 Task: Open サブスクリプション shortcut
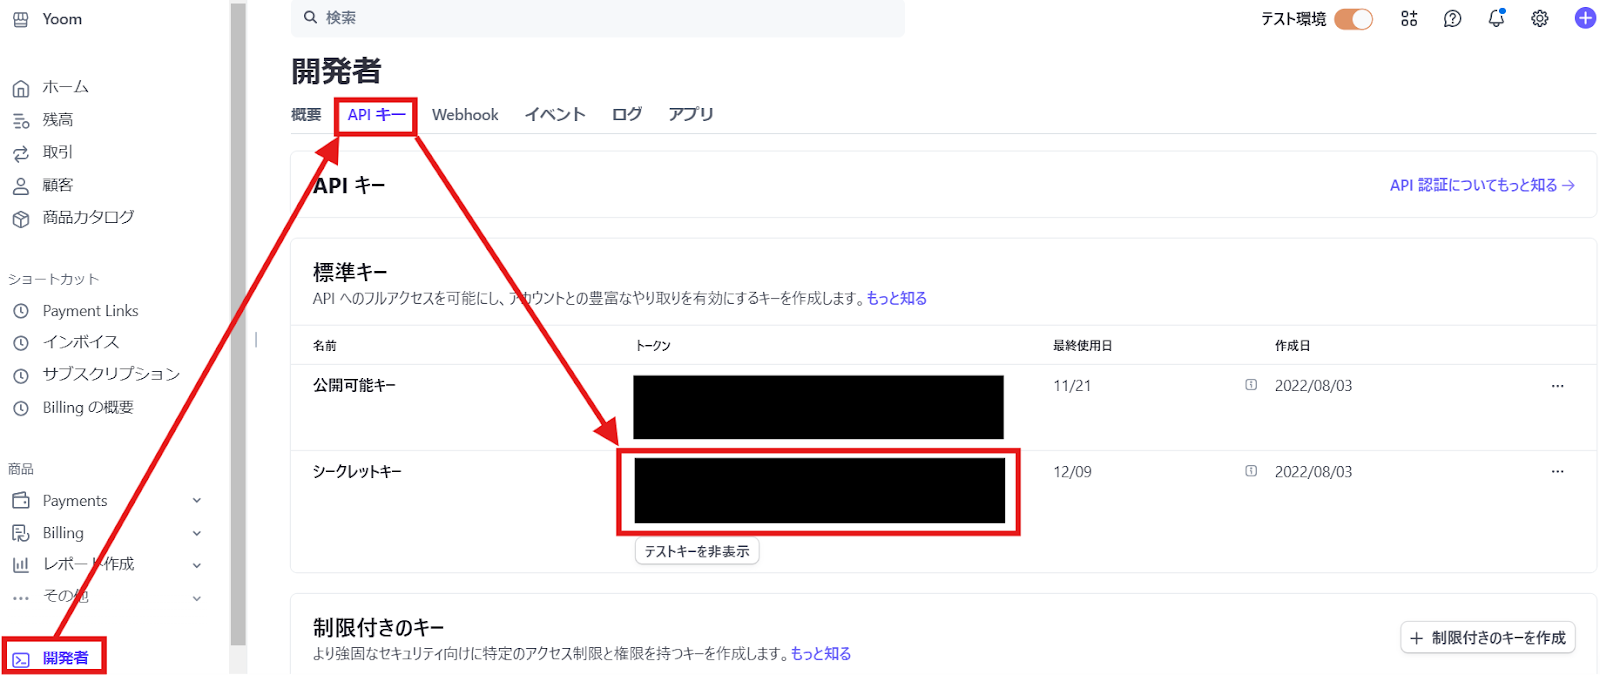(x=111, y=374)
